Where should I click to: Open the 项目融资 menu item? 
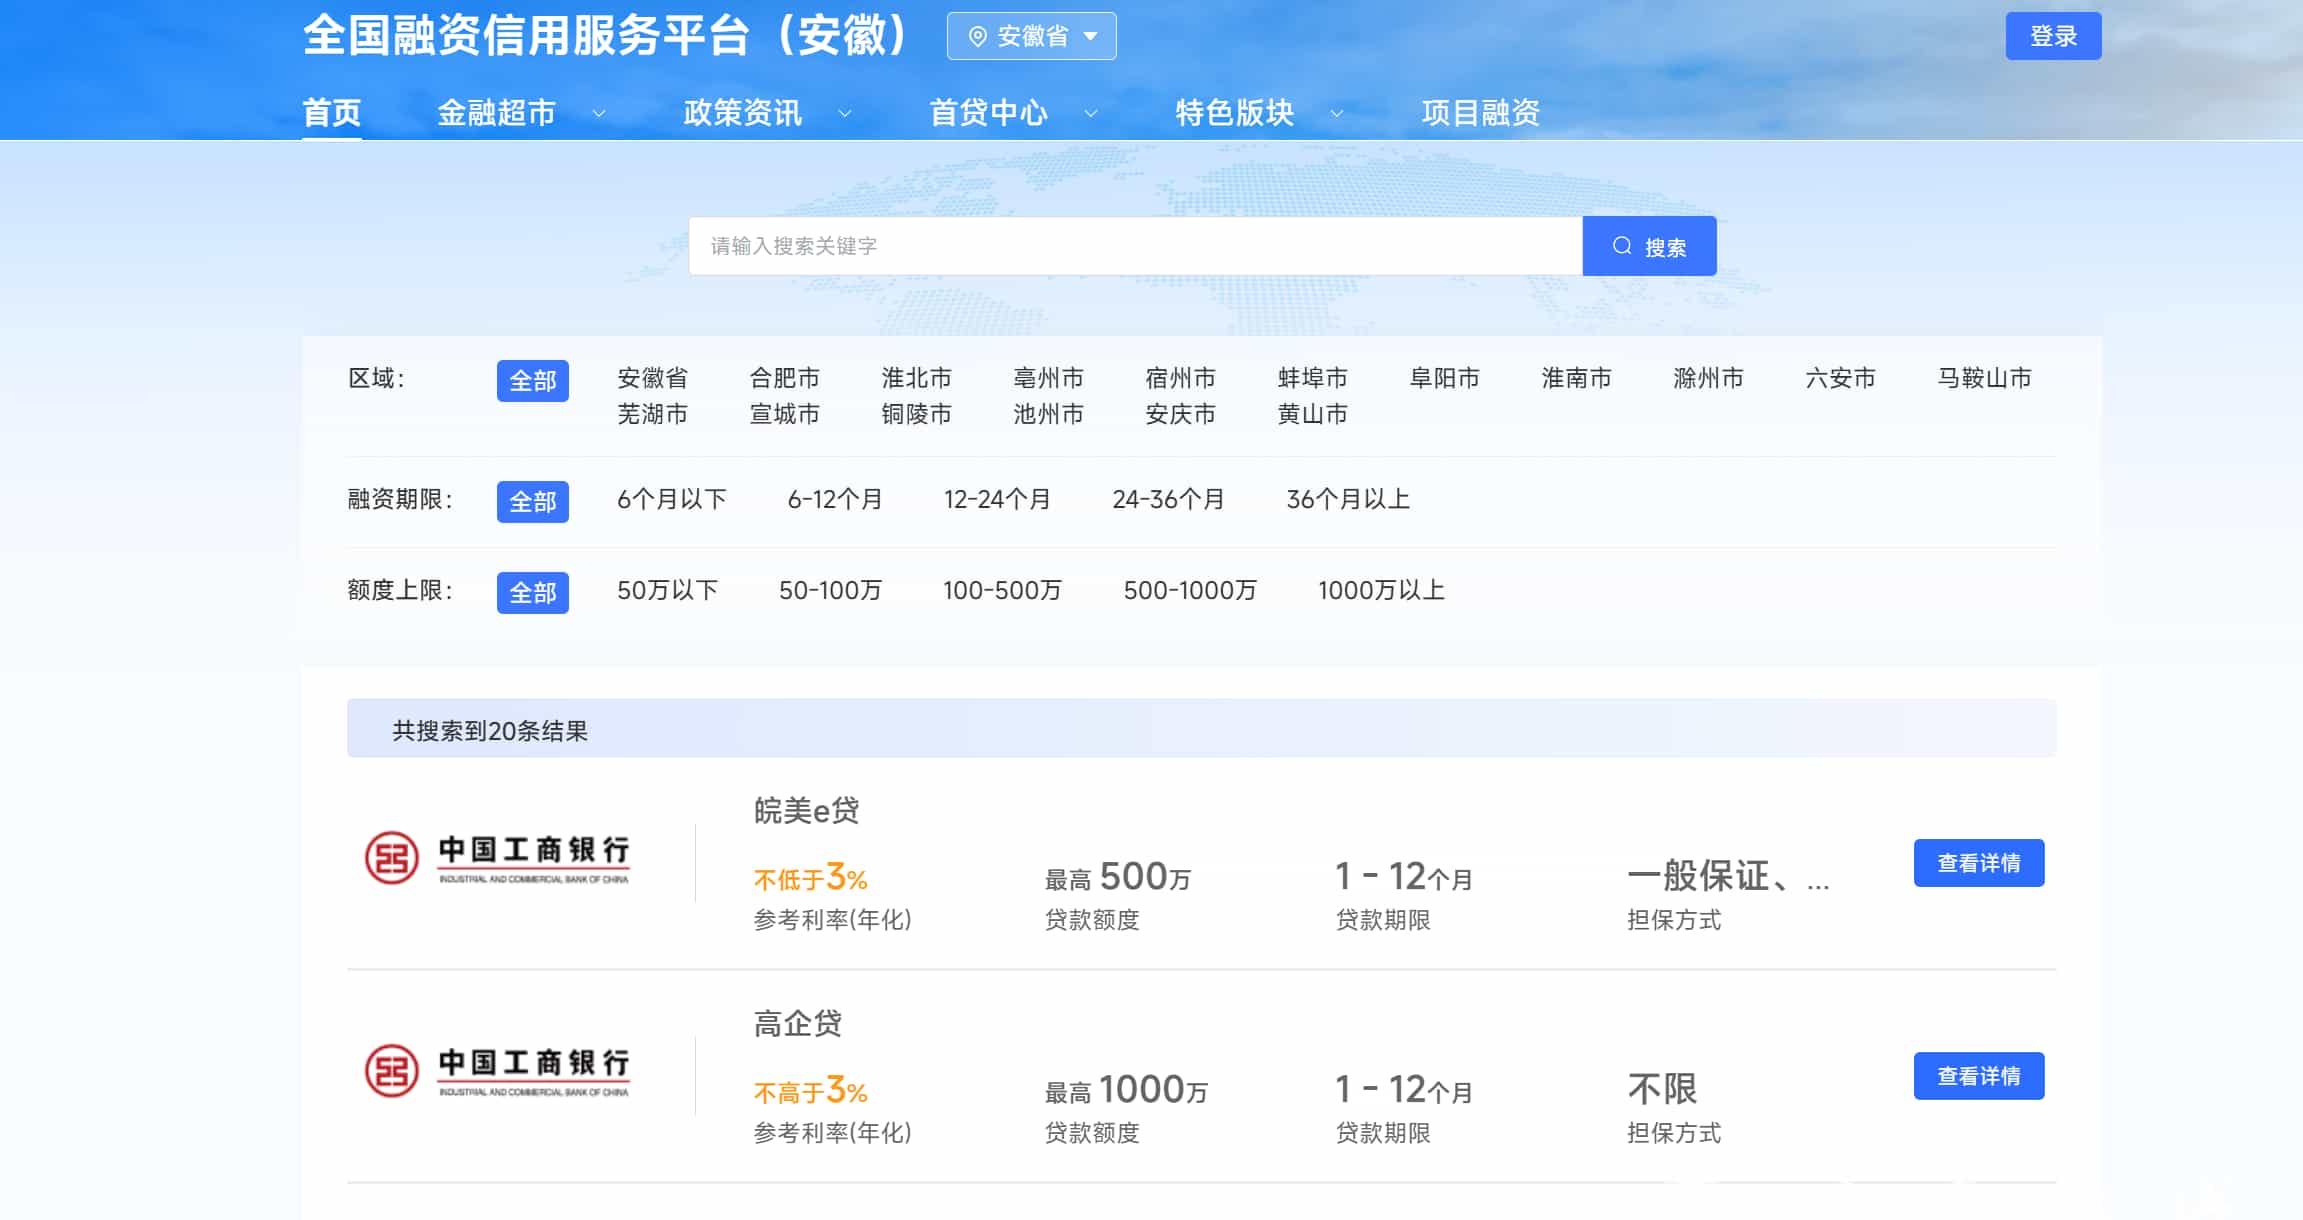[1480, 113]
